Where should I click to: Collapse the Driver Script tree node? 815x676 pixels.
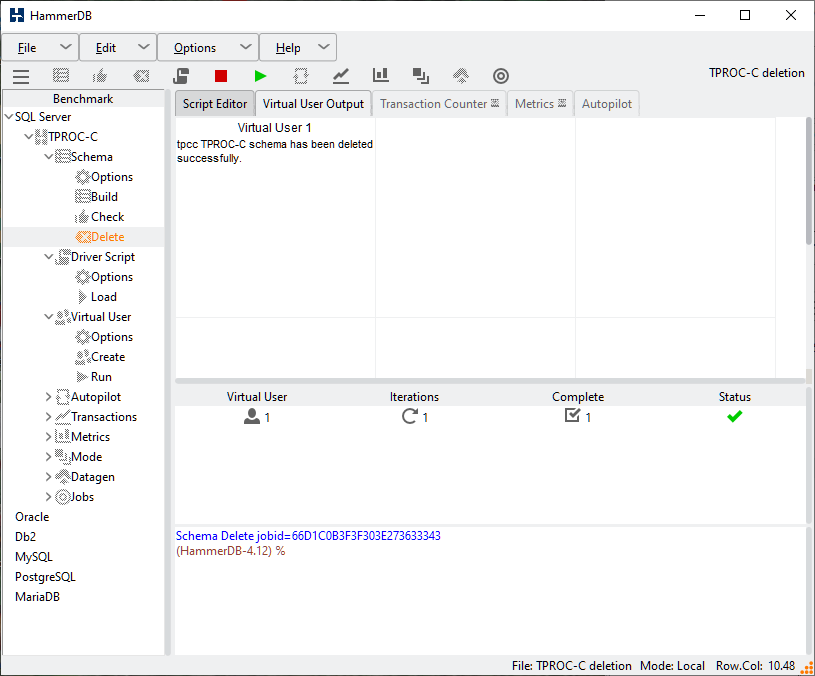pyautogui.click(x=49, y=257)
